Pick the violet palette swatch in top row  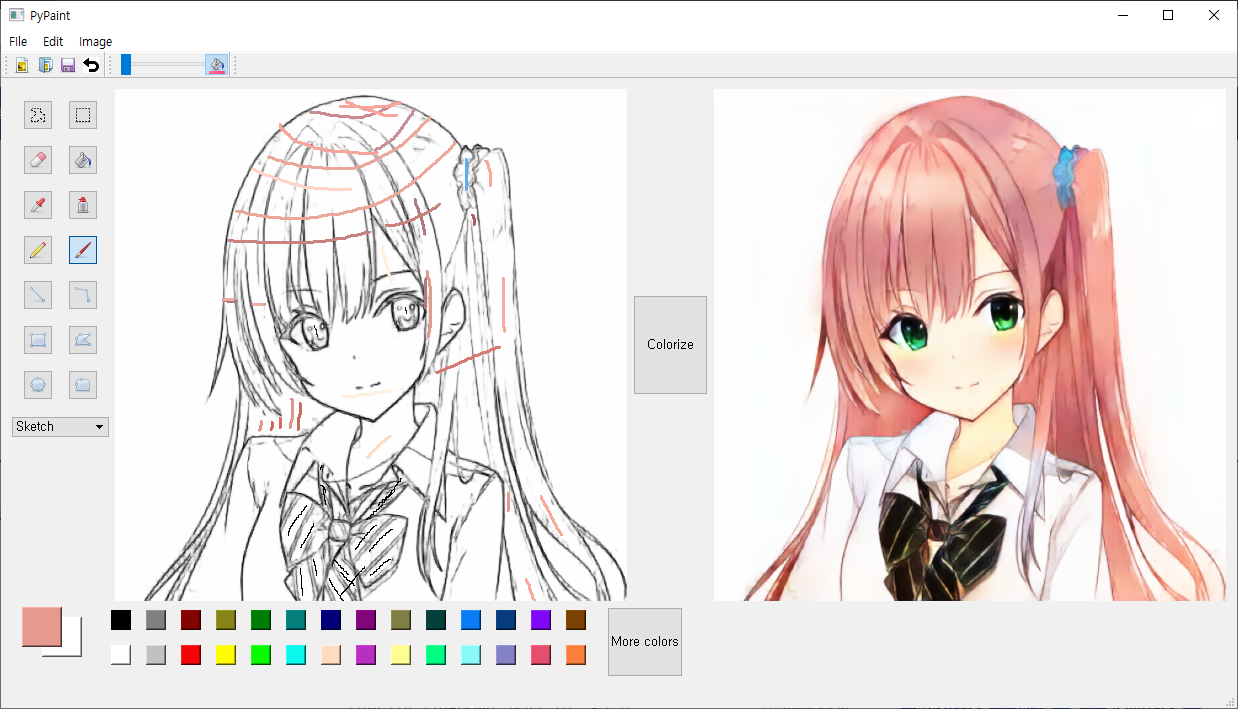tap(541, 620)
